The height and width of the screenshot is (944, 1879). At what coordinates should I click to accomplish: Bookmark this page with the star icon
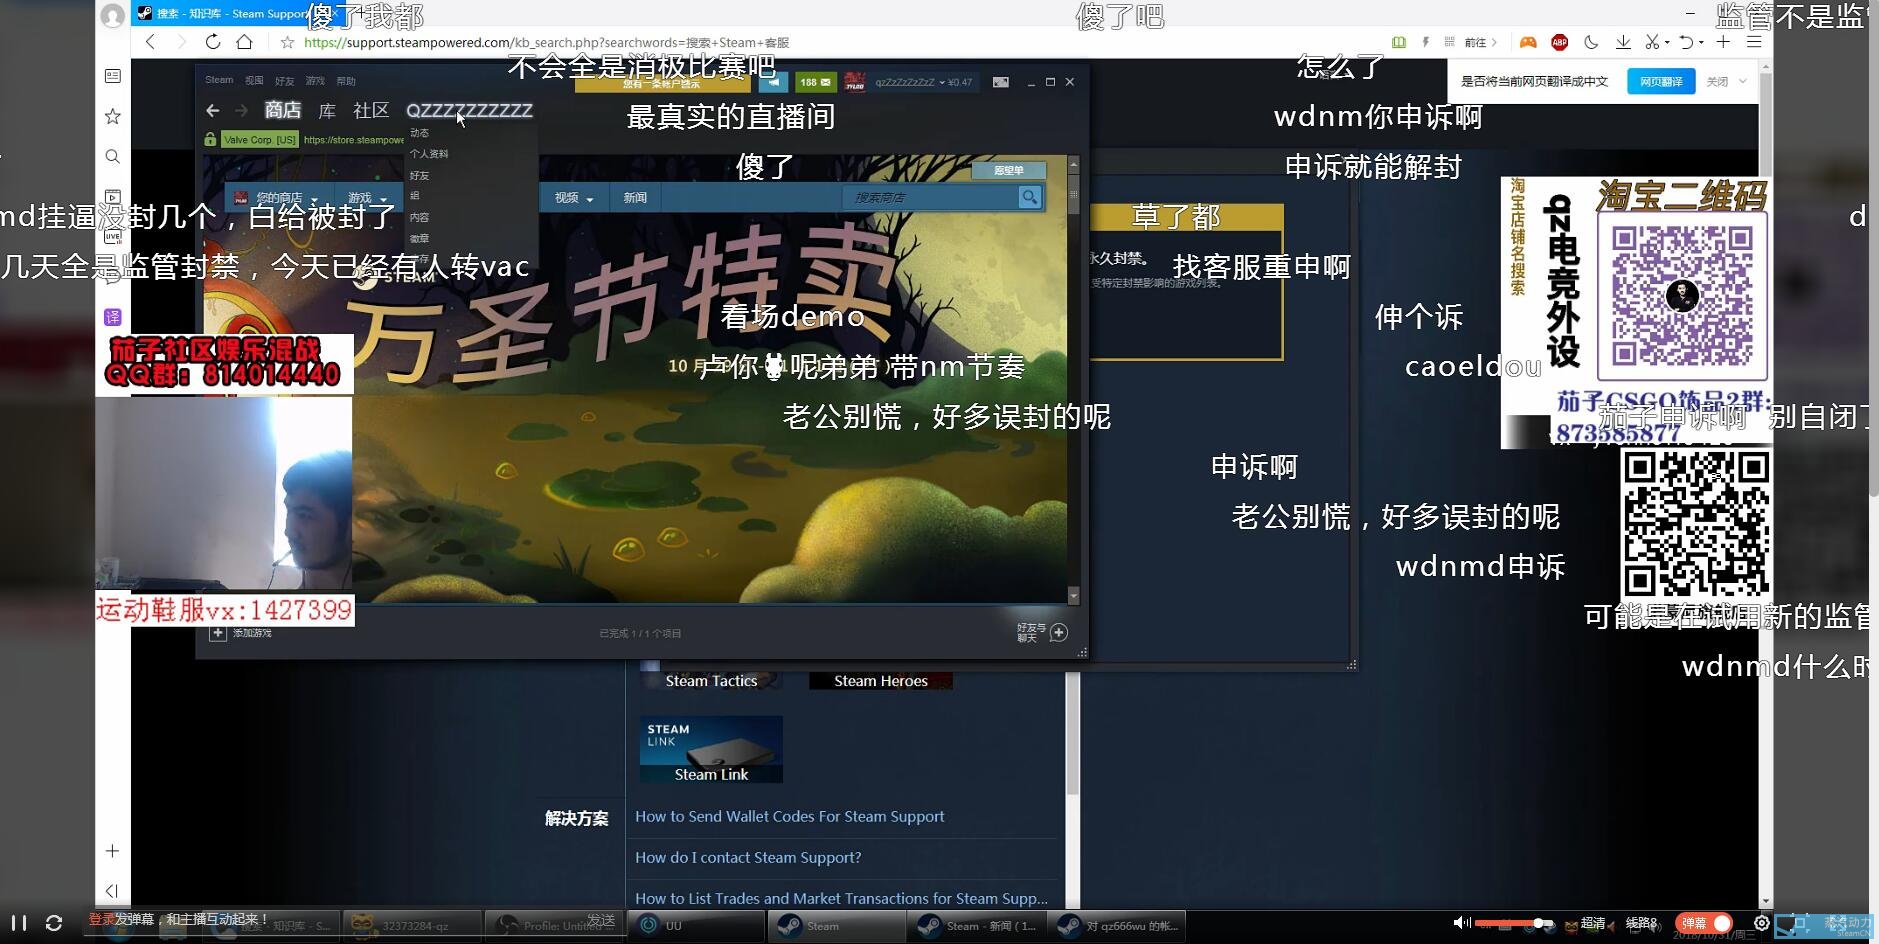pyautogui.click(x=288, y=43)
